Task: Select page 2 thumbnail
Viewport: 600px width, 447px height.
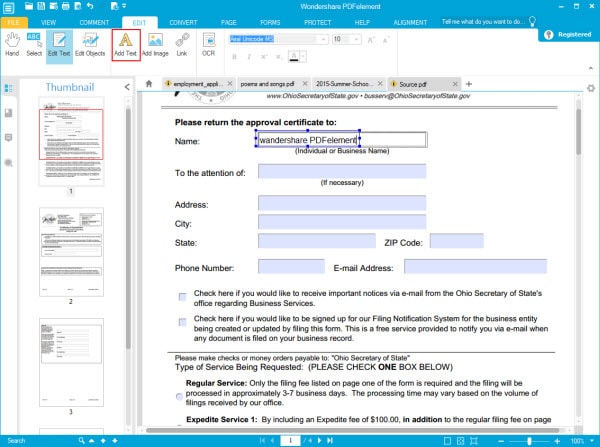Action: (x=71, y=252)
